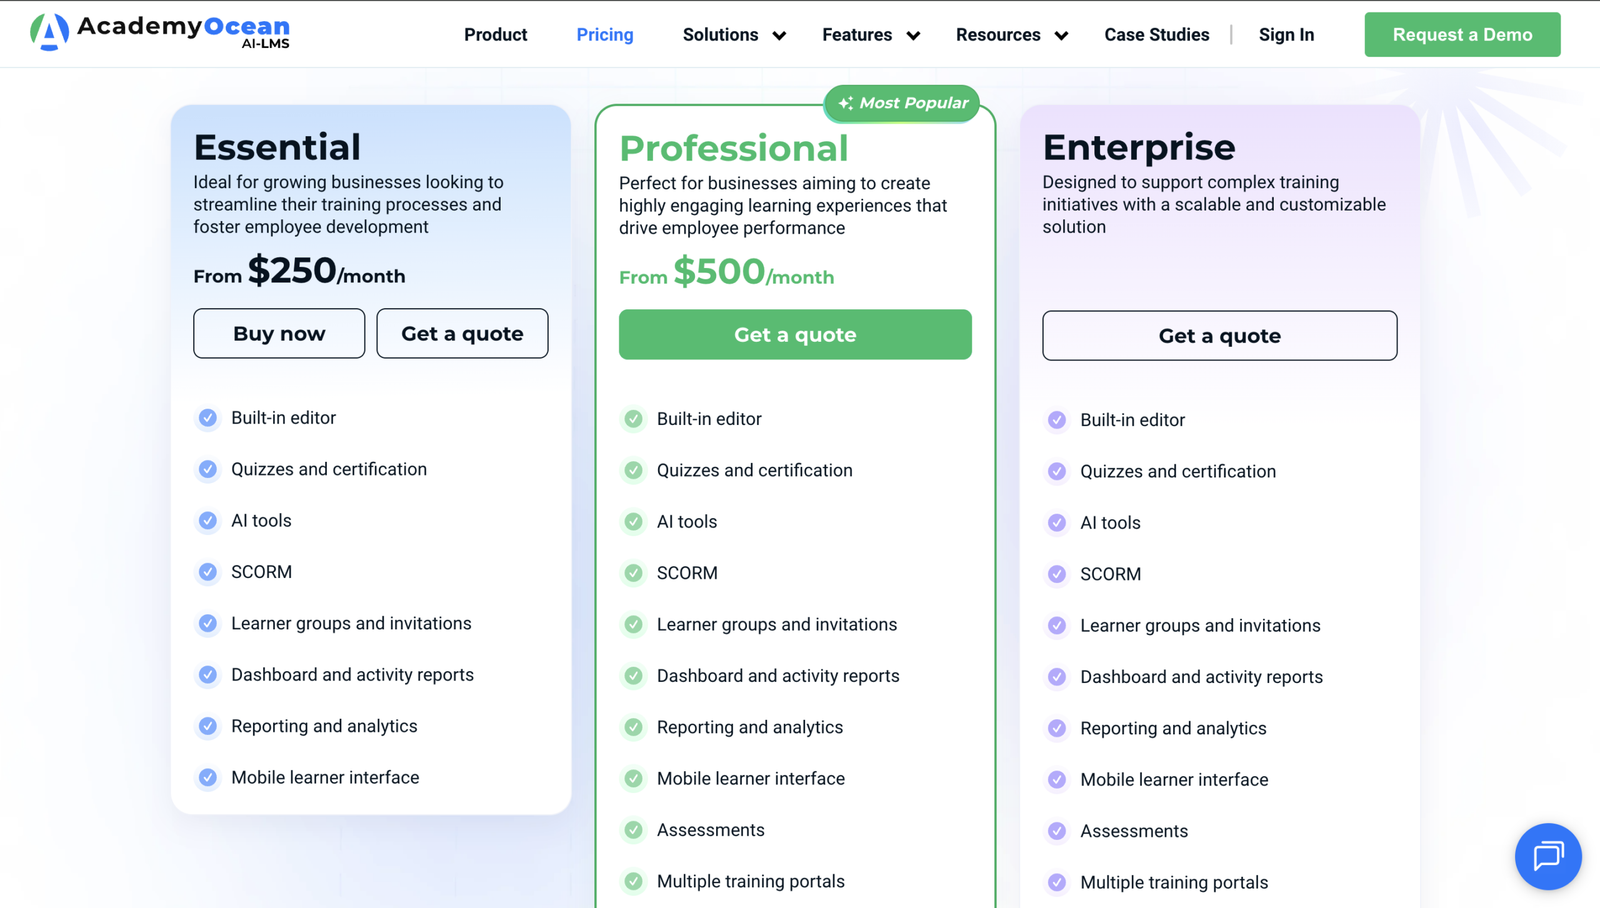Screen dimensions: 1600x908
Task: Go to the Product menu item
Action: (495, 35)
